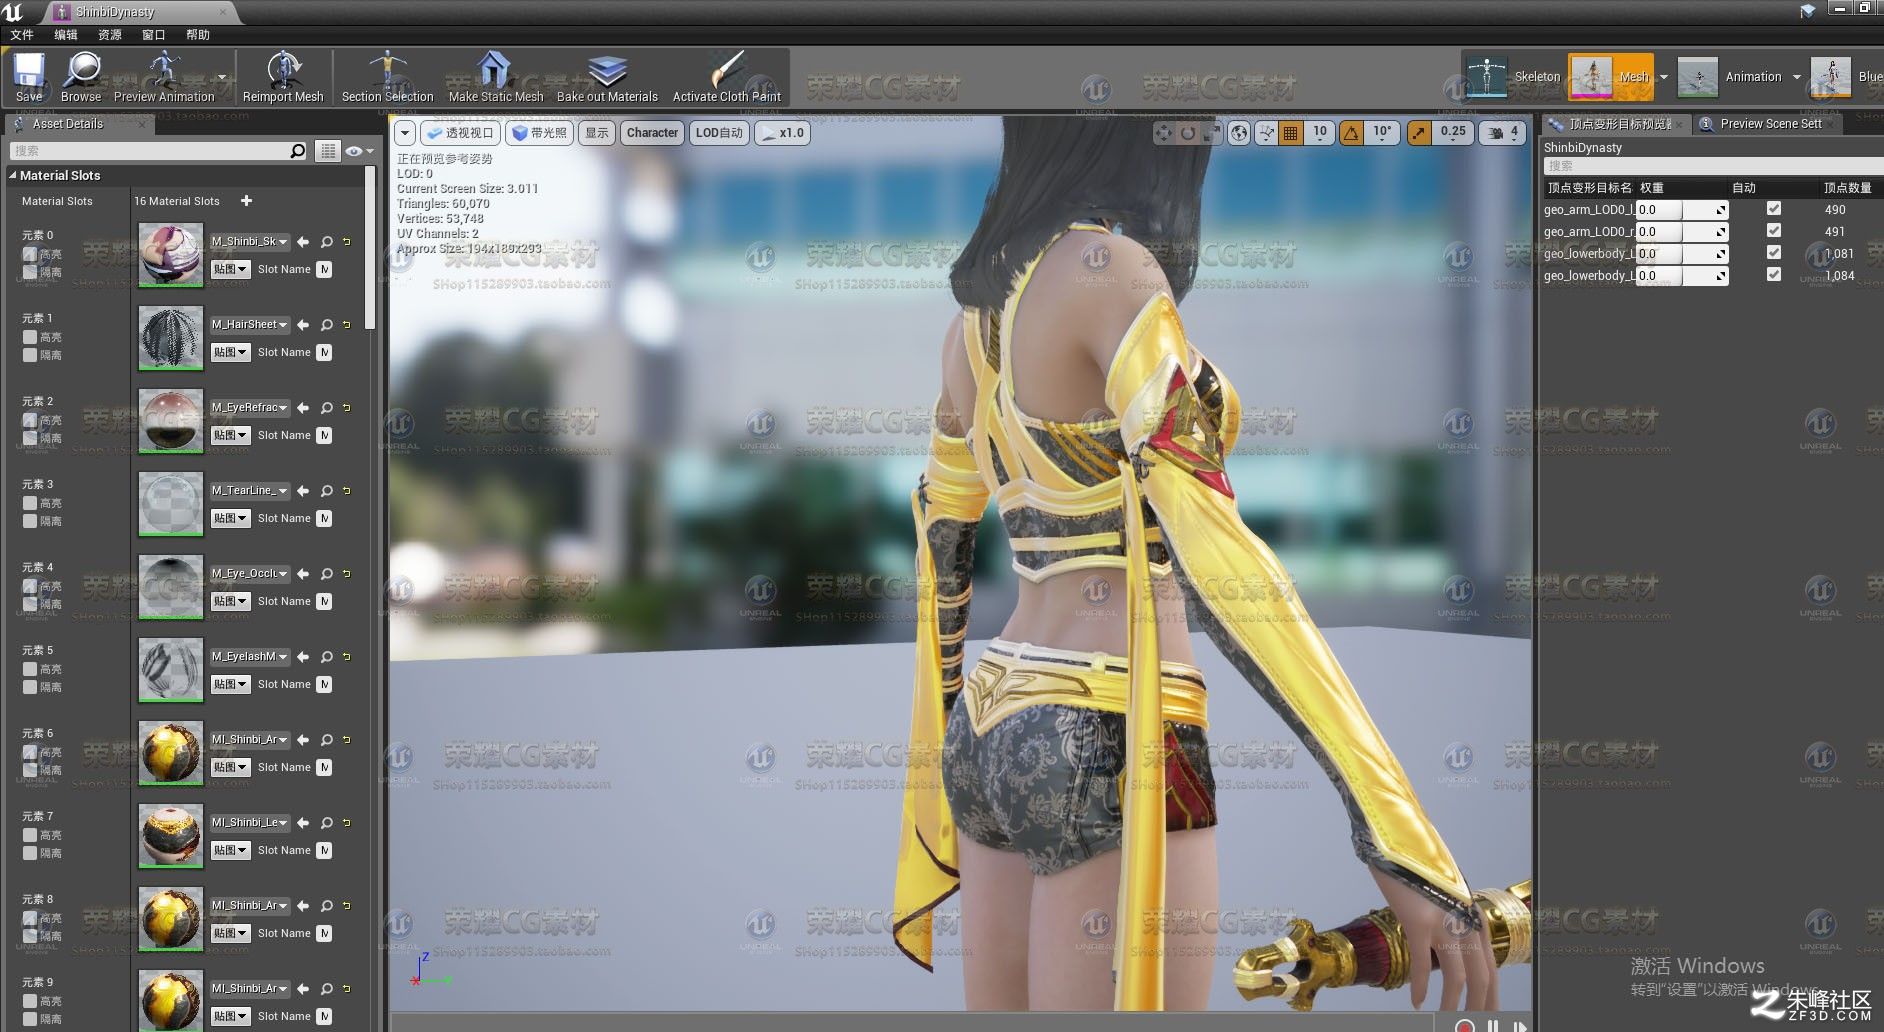Open the 编辑 menu

pyautogui.click(x=66, y=35)
